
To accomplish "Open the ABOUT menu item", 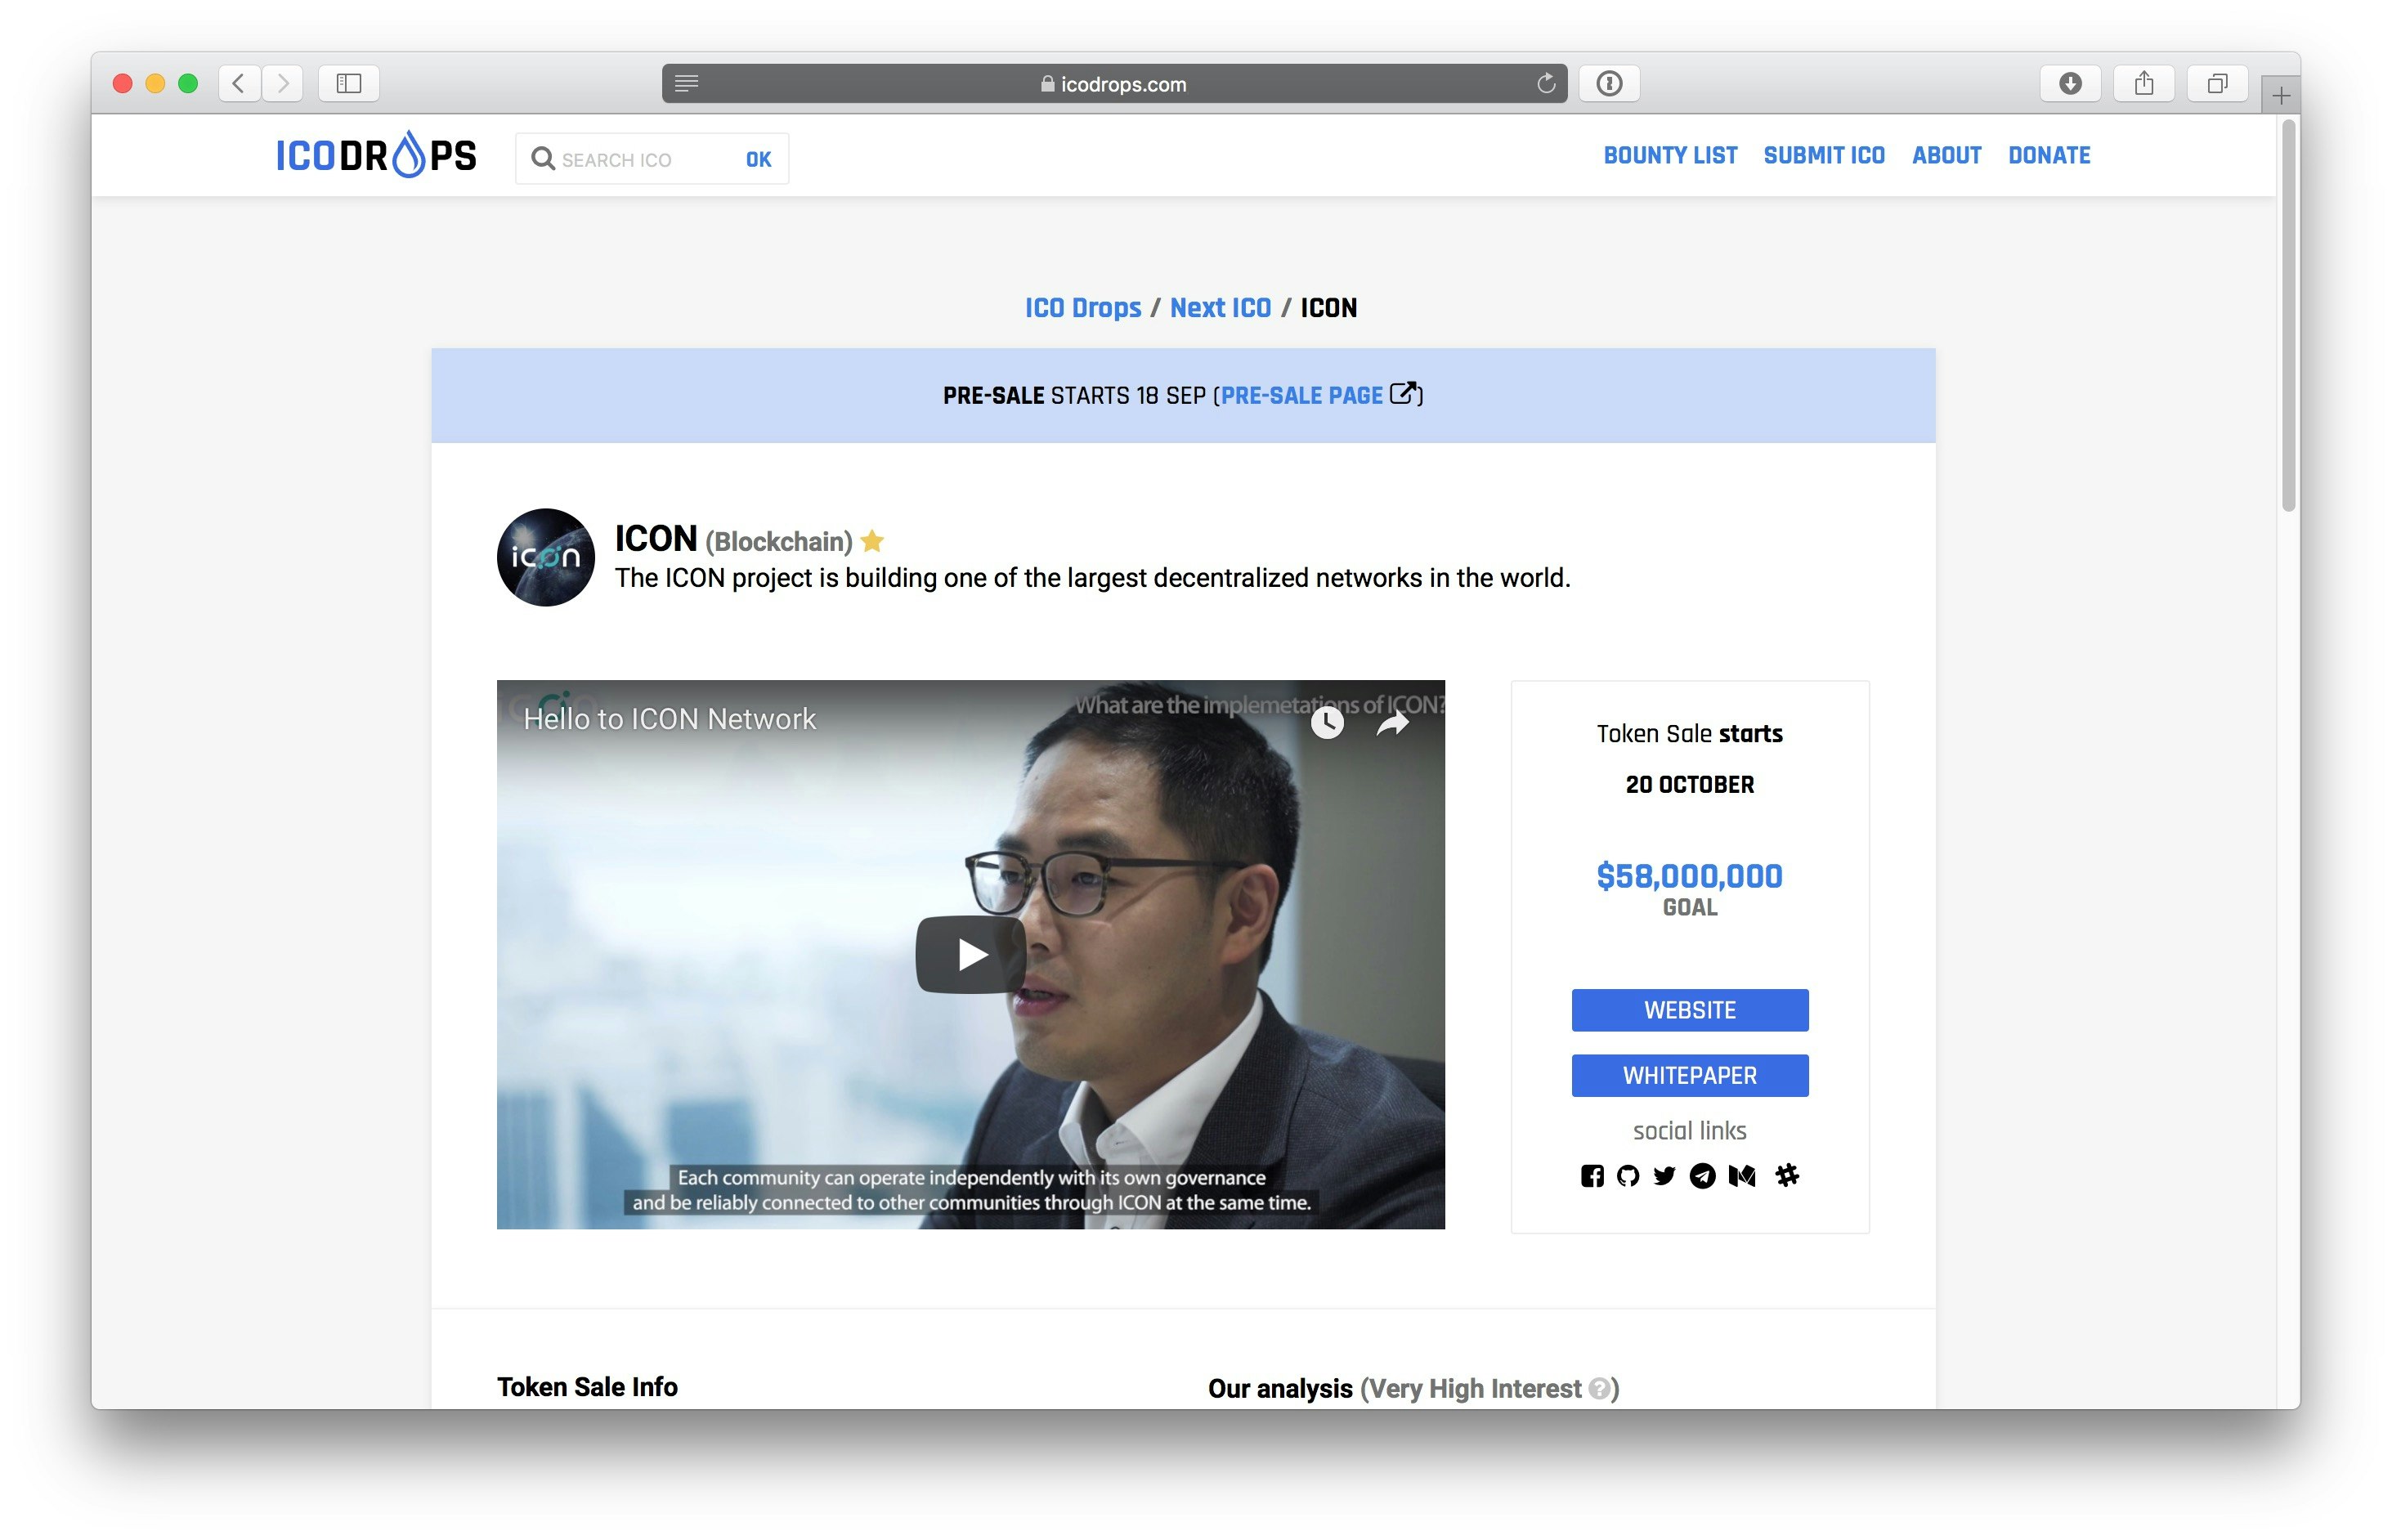I will click(1946, 155).
